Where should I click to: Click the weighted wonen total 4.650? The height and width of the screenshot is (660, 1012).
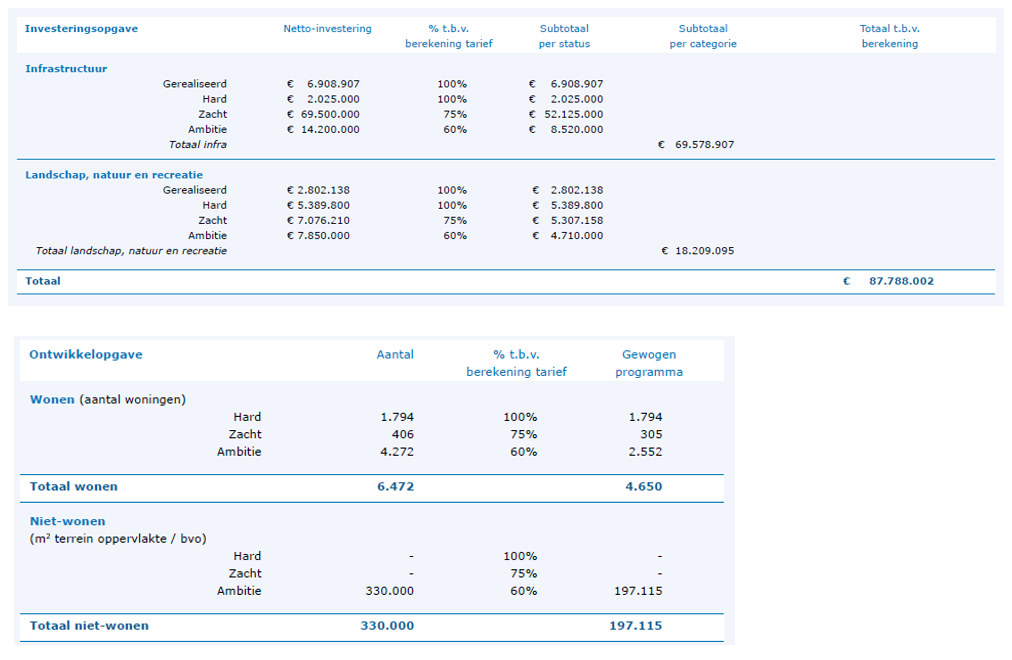pyautogui.click(x=644, y=487)
